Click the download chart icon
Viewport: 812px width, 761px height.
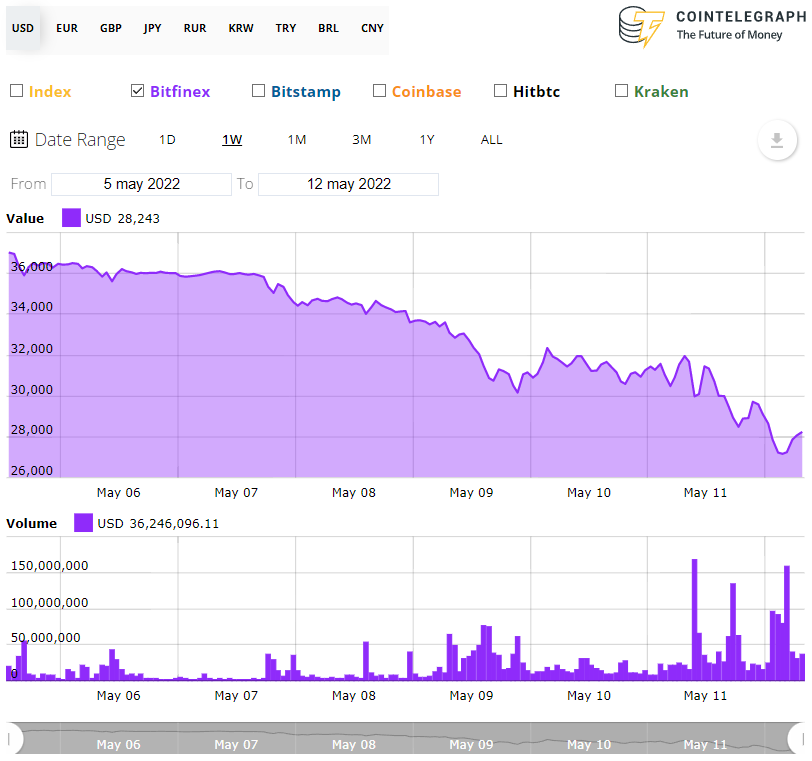tap(777, 140)
